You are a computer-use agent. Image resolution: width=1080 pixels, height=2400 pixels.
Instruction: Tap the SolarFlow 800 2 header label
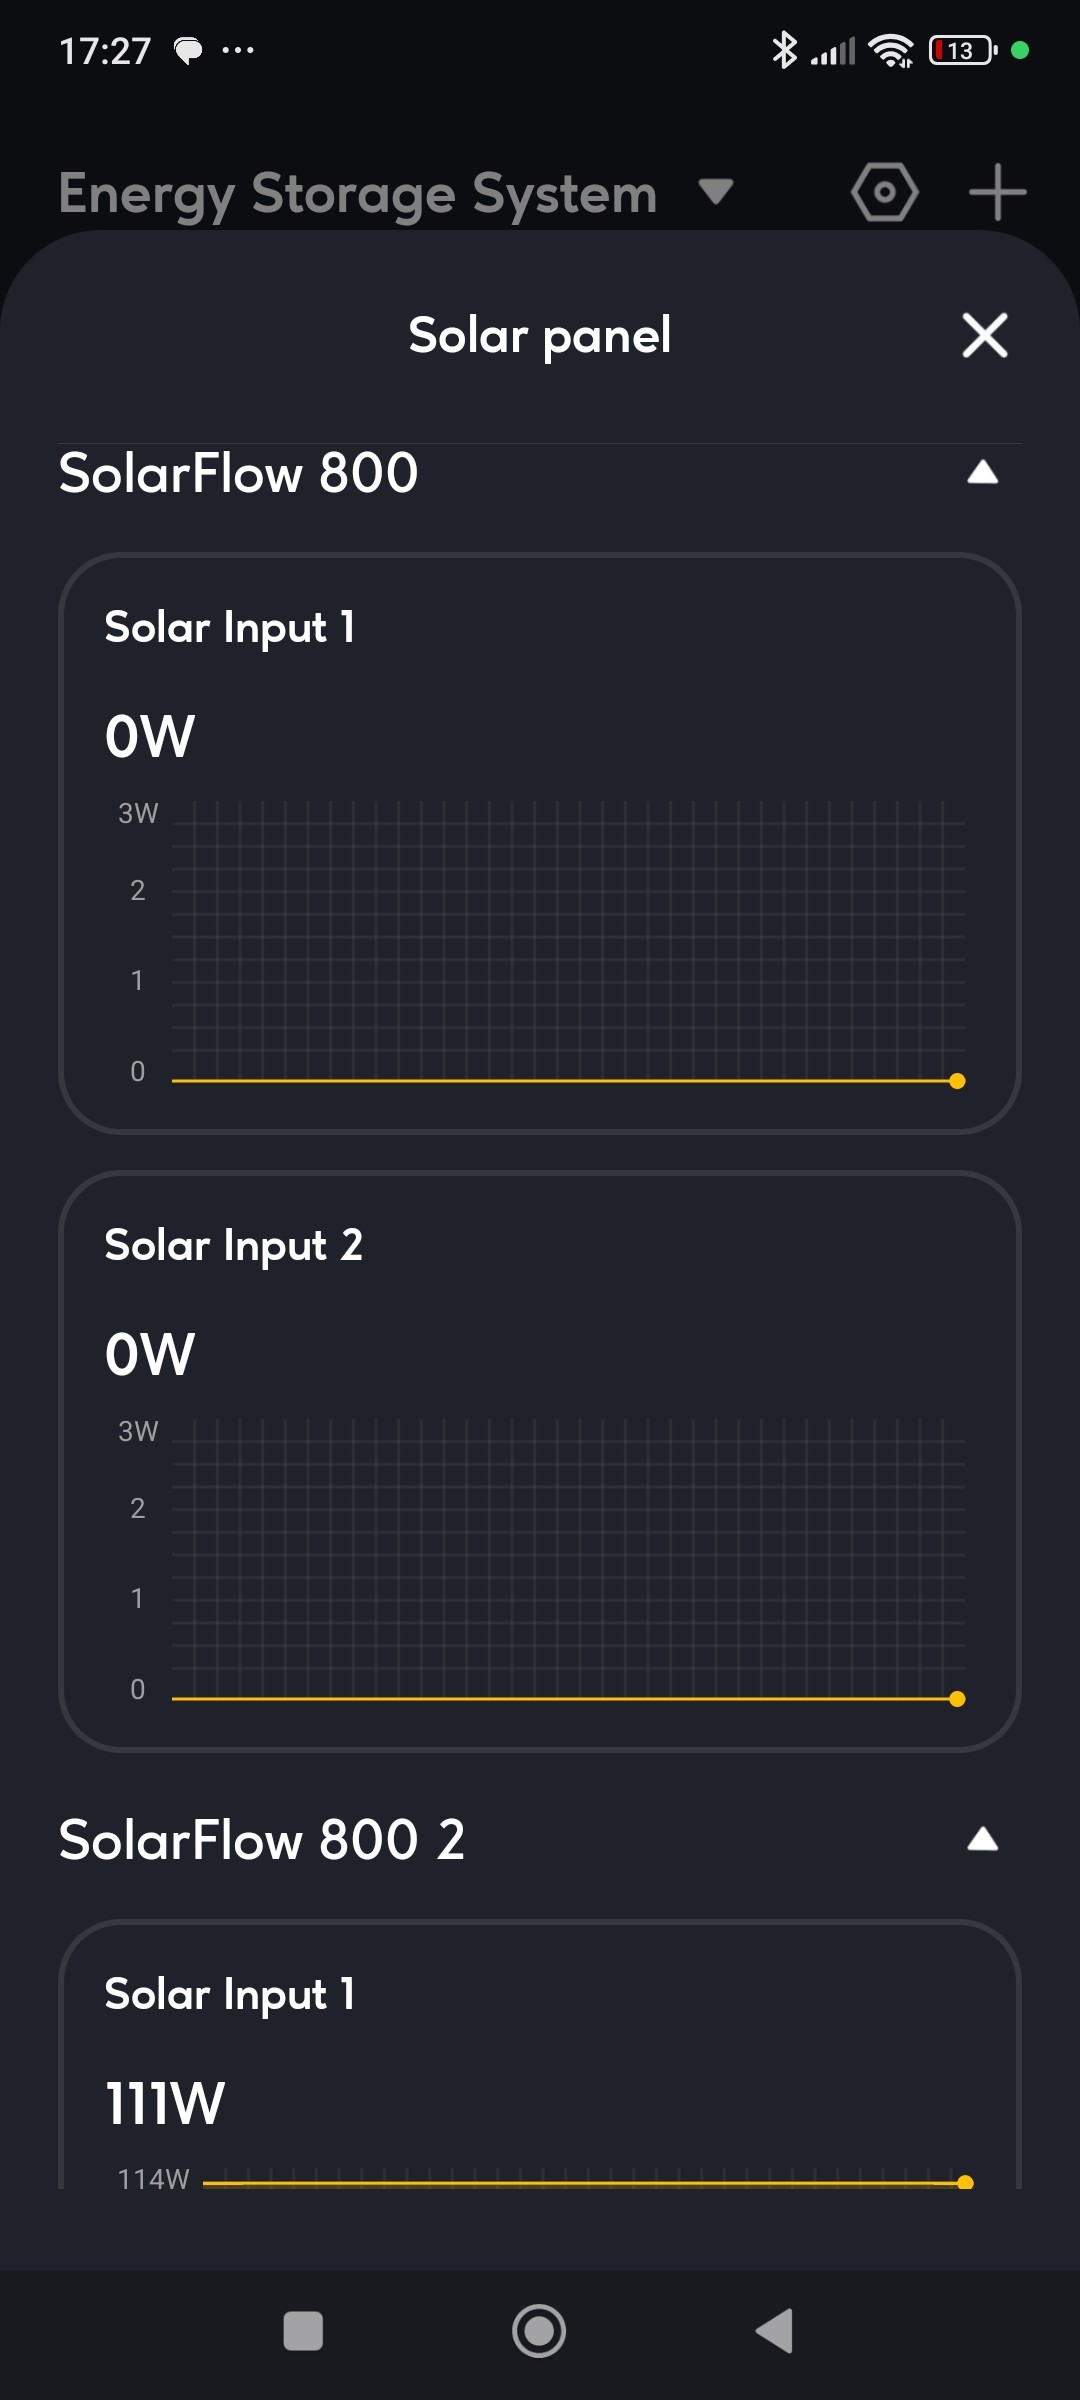[262, 1840]
